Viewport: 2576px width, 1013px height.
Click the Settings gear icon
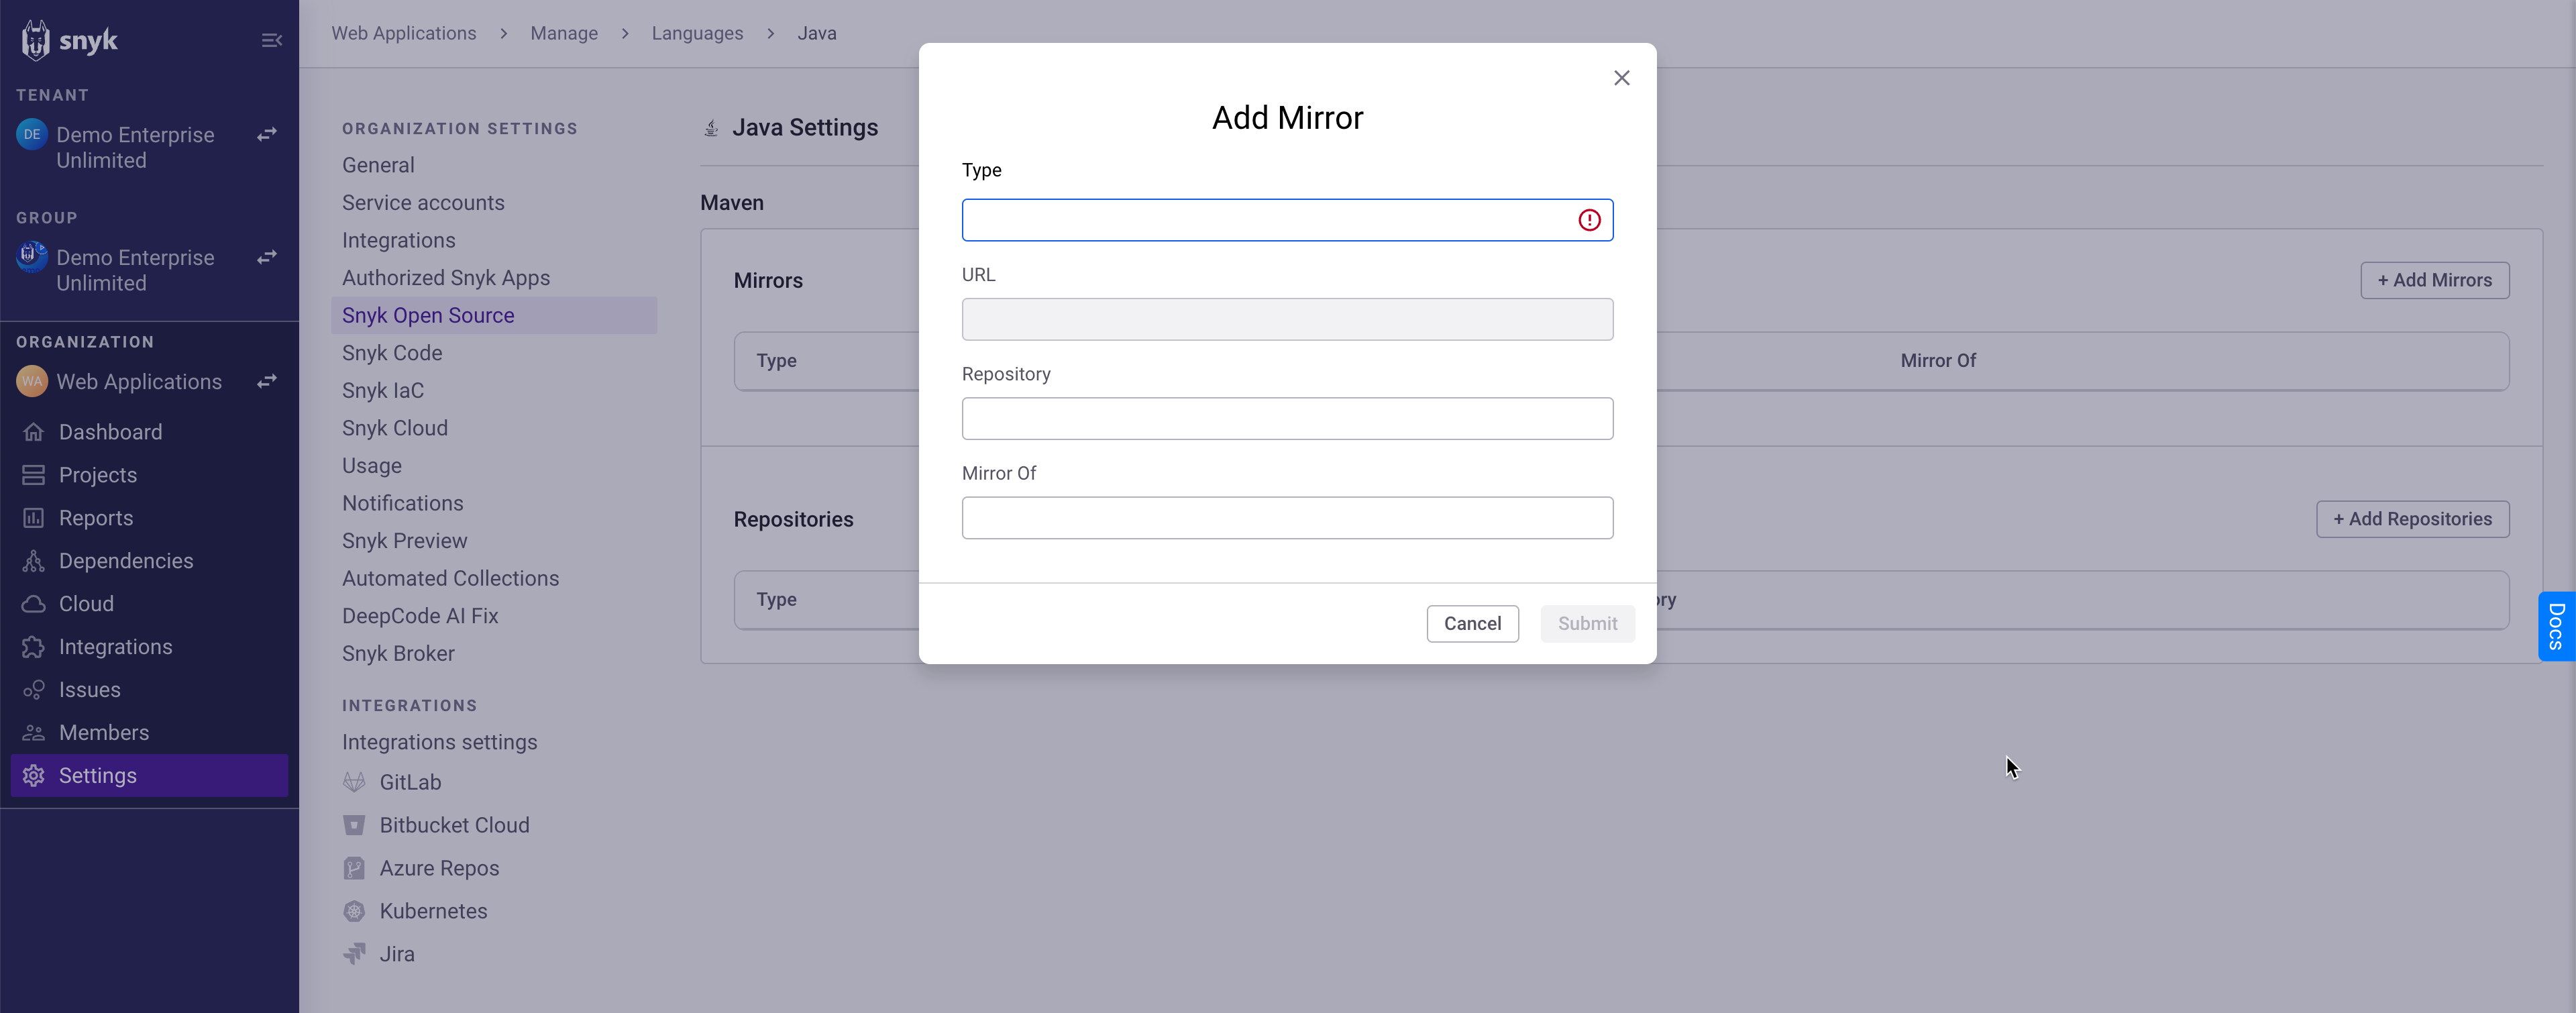tap(34, 776)
